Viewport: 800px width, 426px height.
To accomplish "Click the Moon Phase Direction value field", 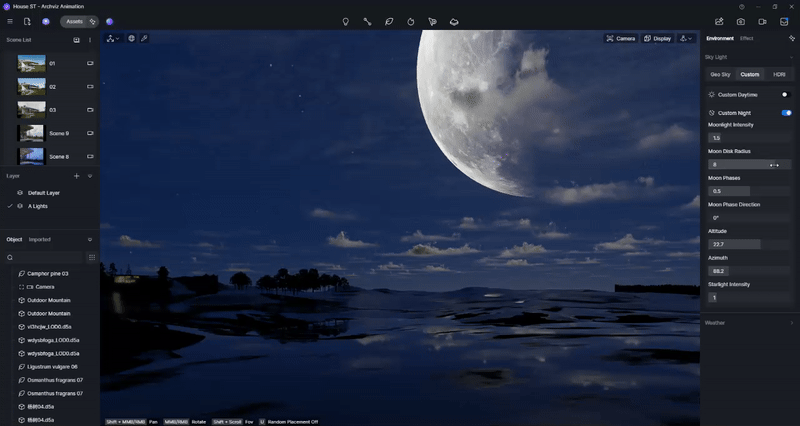I will (749, 217).
